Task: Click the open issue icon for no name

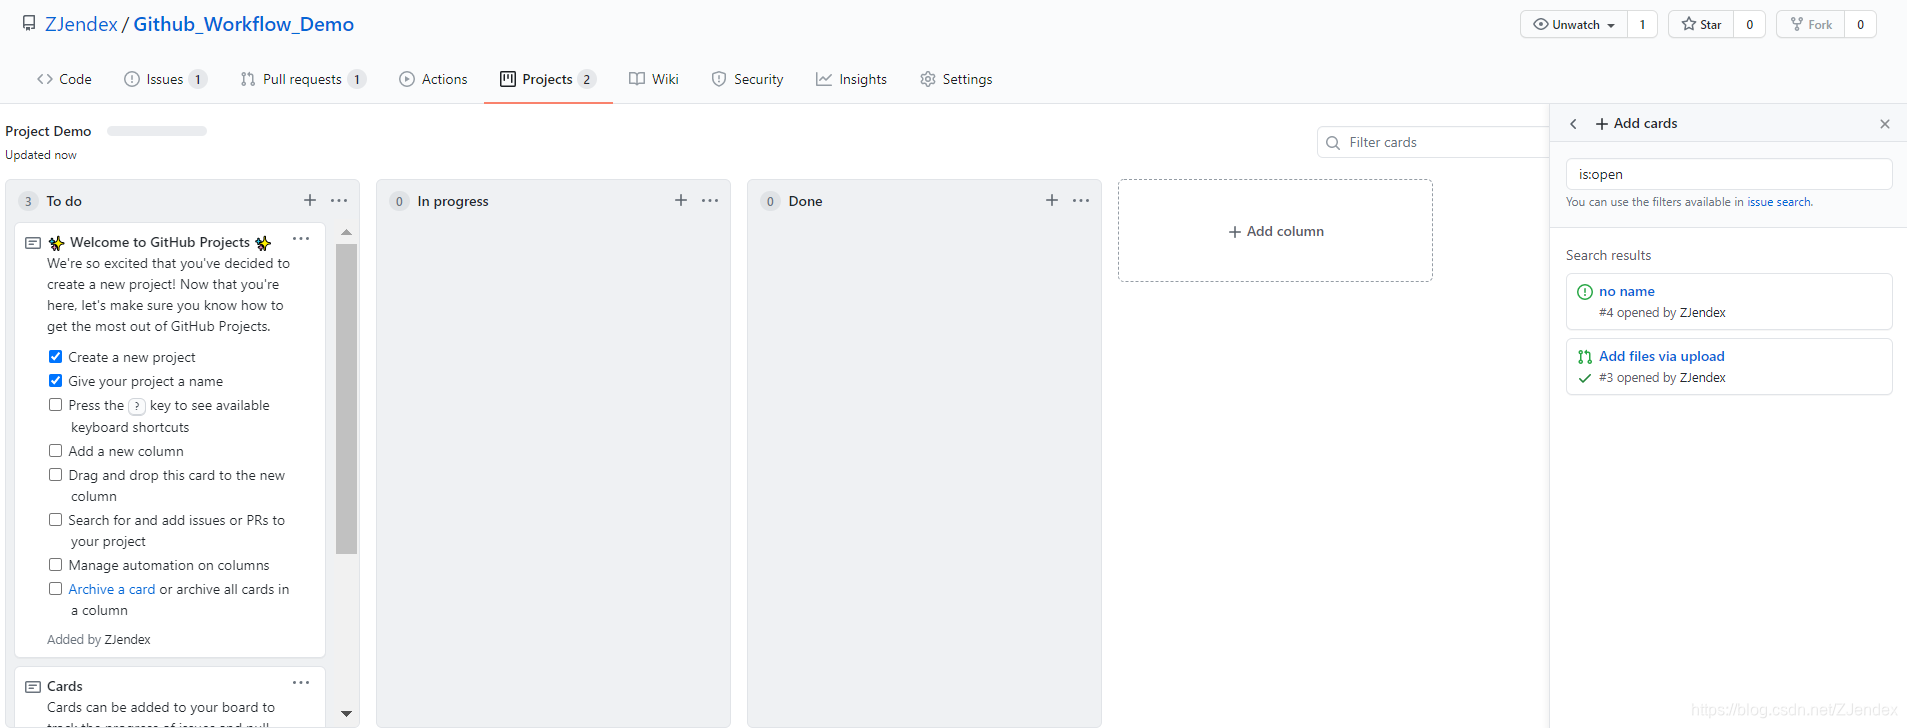Action: 1585,292
